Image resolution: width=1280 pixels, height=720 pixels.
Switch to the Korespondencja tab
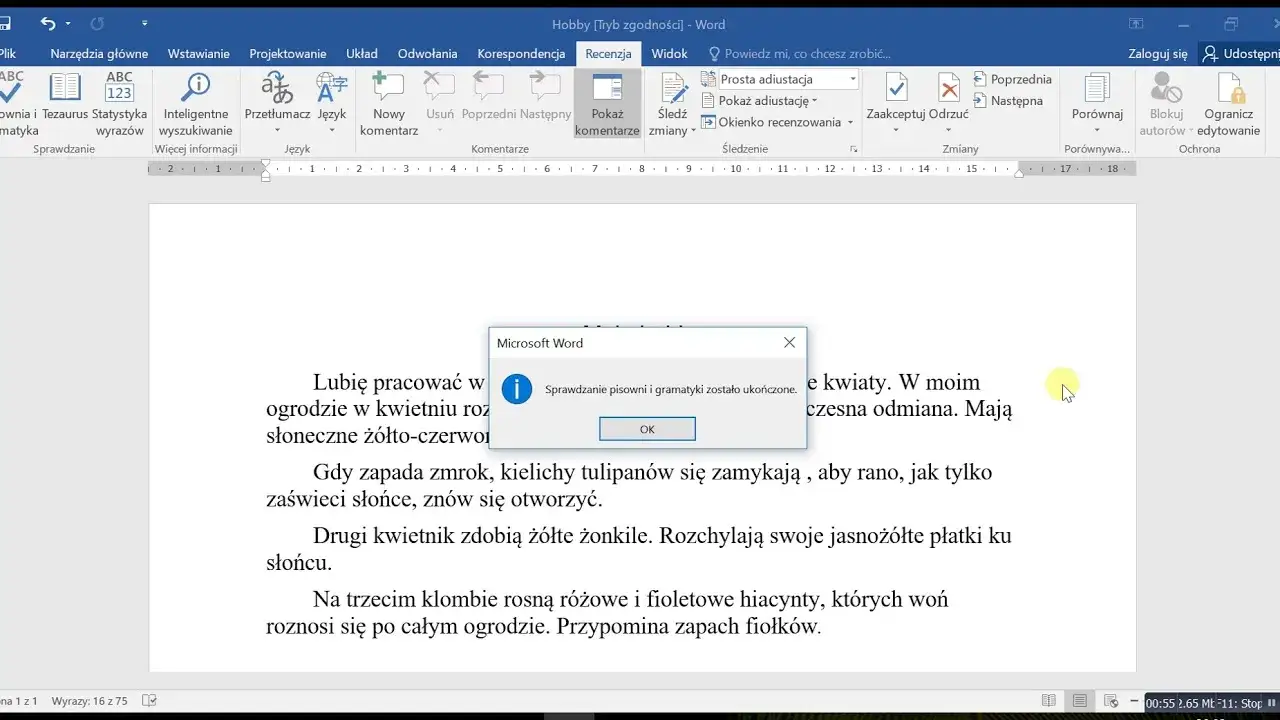coord(521,54)
